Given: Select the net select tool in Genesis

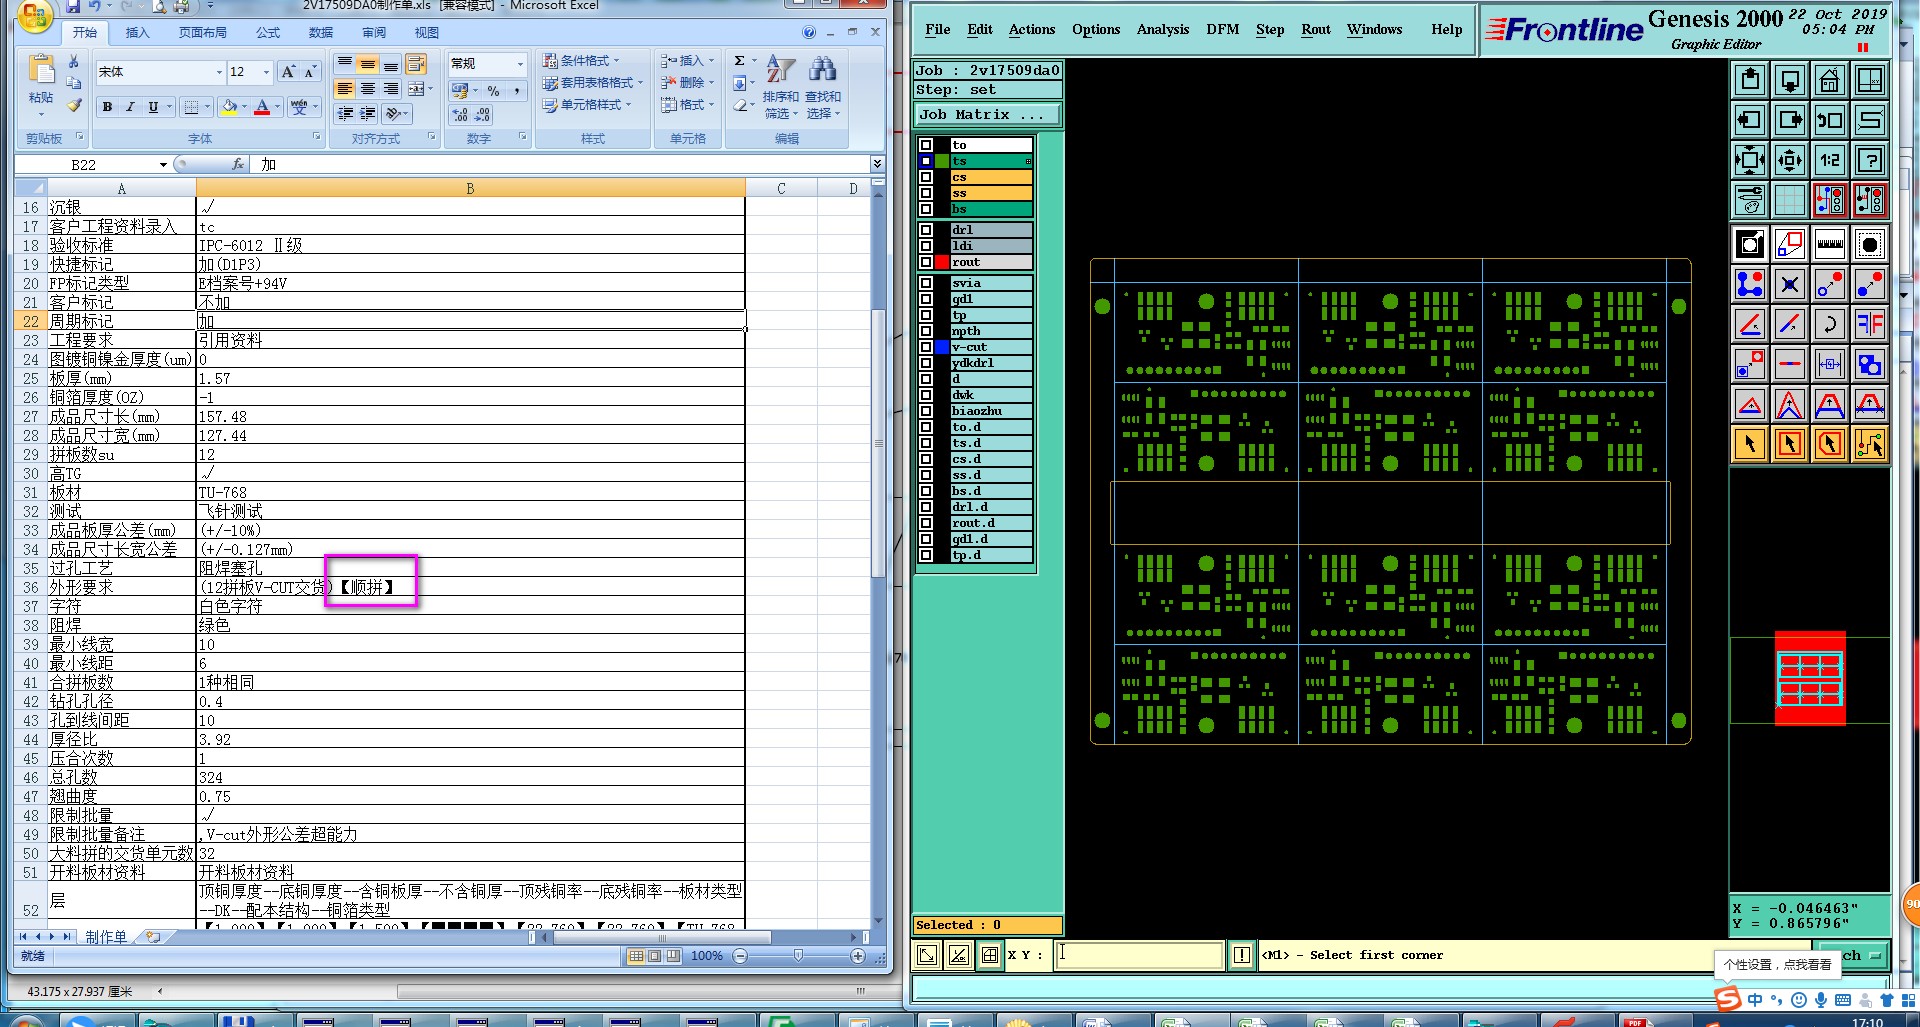Looking at the screenshot, I should point(1870,444).
